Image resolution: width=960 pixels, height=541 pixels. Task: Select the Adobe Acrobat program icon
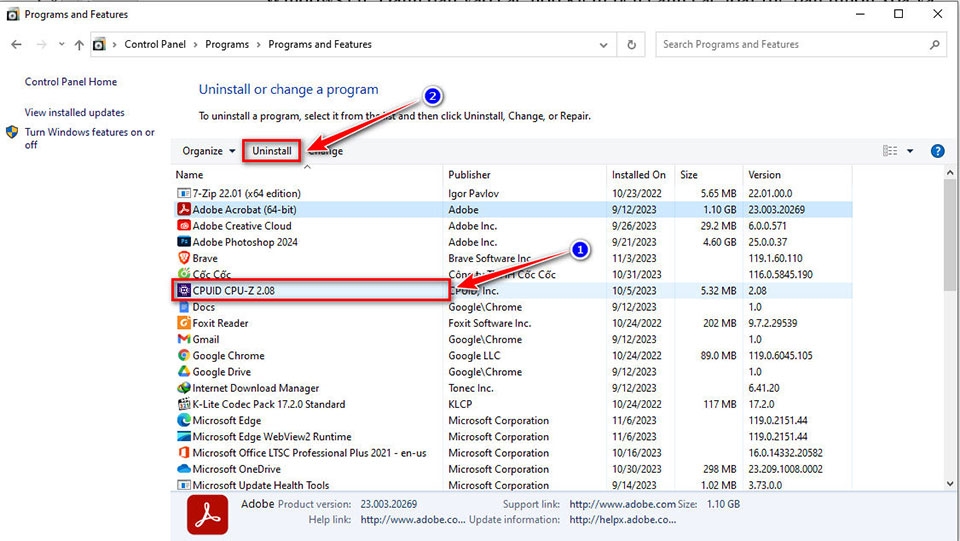click(183, 210)
